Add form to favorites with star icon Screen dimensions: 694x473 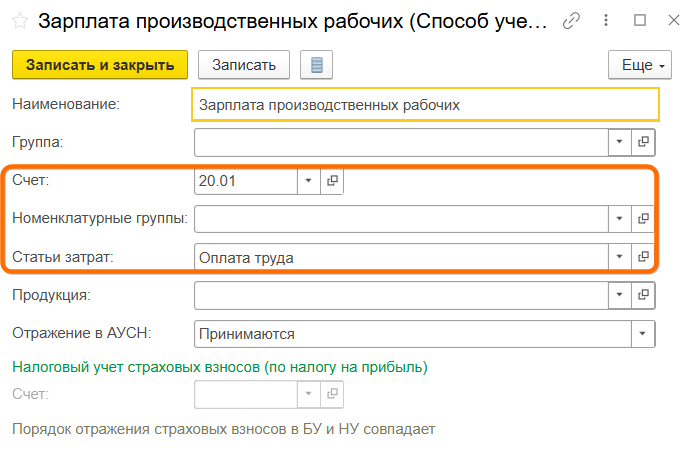point(20,21)
